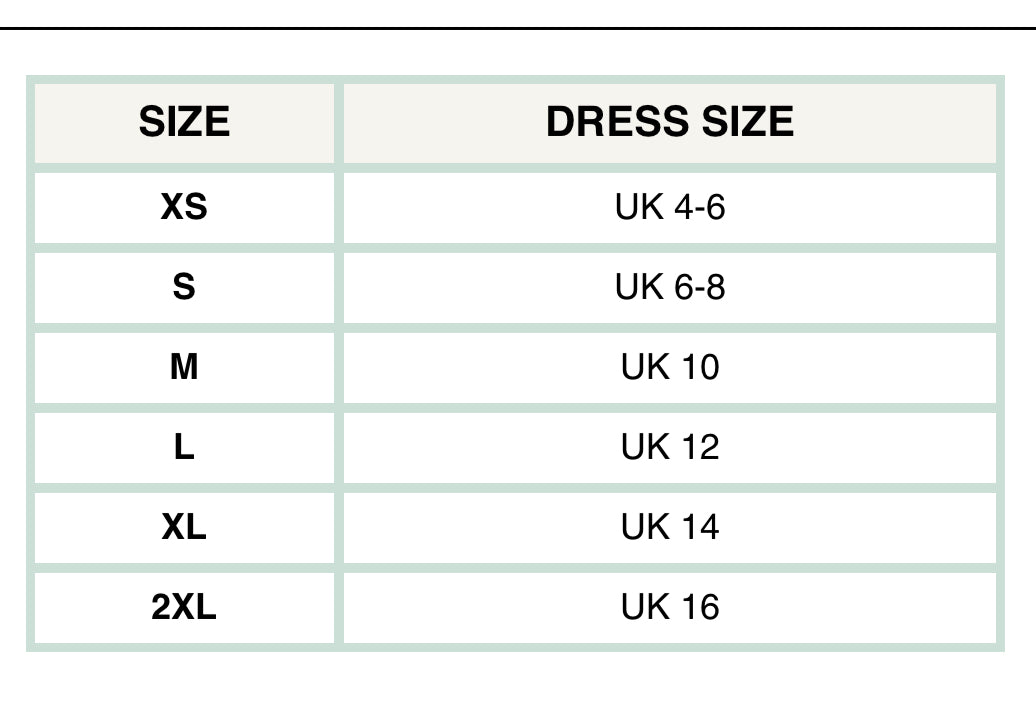The image size is (1036, 702).
Task: Click divider between SIZE and DRESS SIZE headers
Action: pyautogui.click(x=339, y=122)
